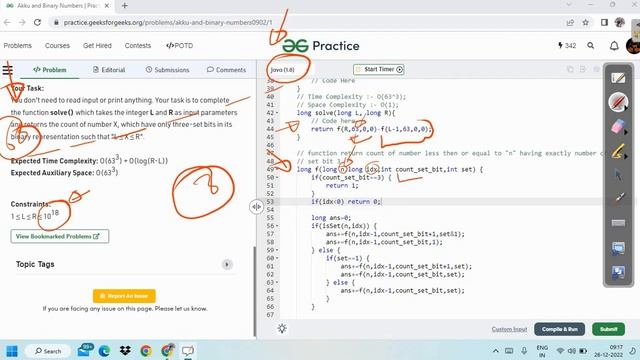Viewport: 640px width, 360px height.
Task: Click Report An Issue button
Action: click(124, 296)
